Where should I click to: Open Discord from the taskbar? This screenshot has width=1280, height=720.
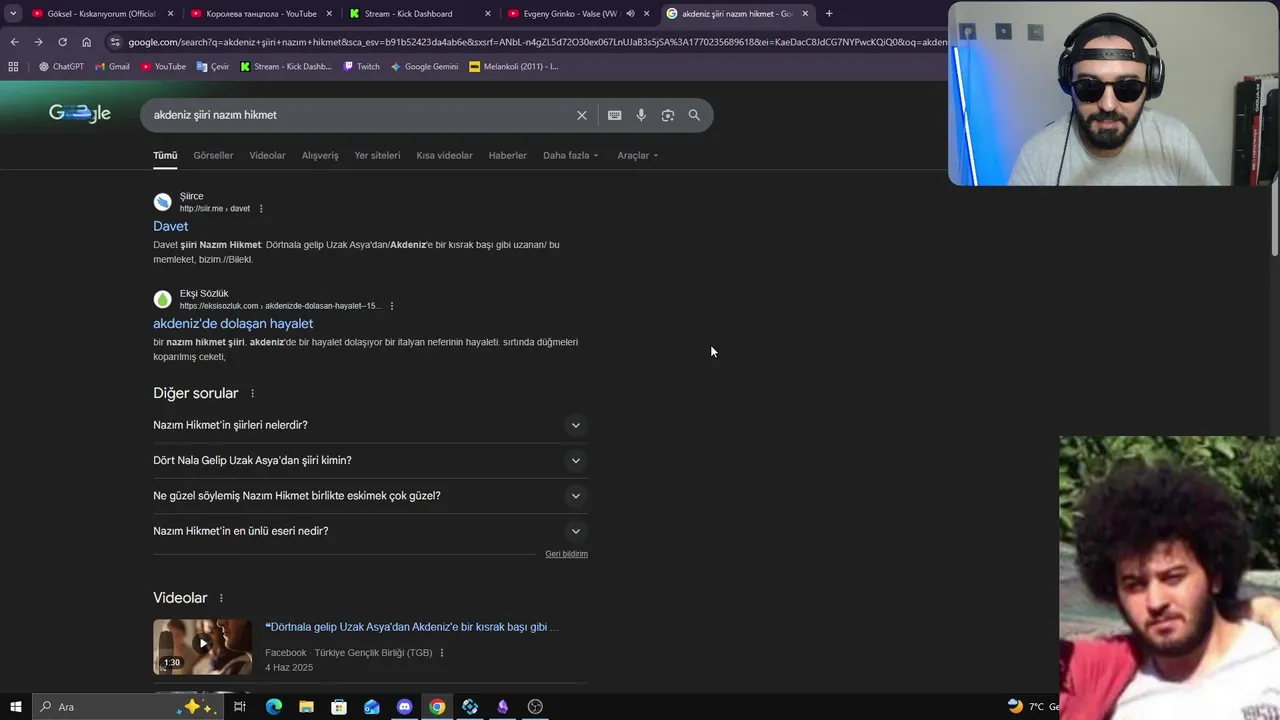(404, 707)
